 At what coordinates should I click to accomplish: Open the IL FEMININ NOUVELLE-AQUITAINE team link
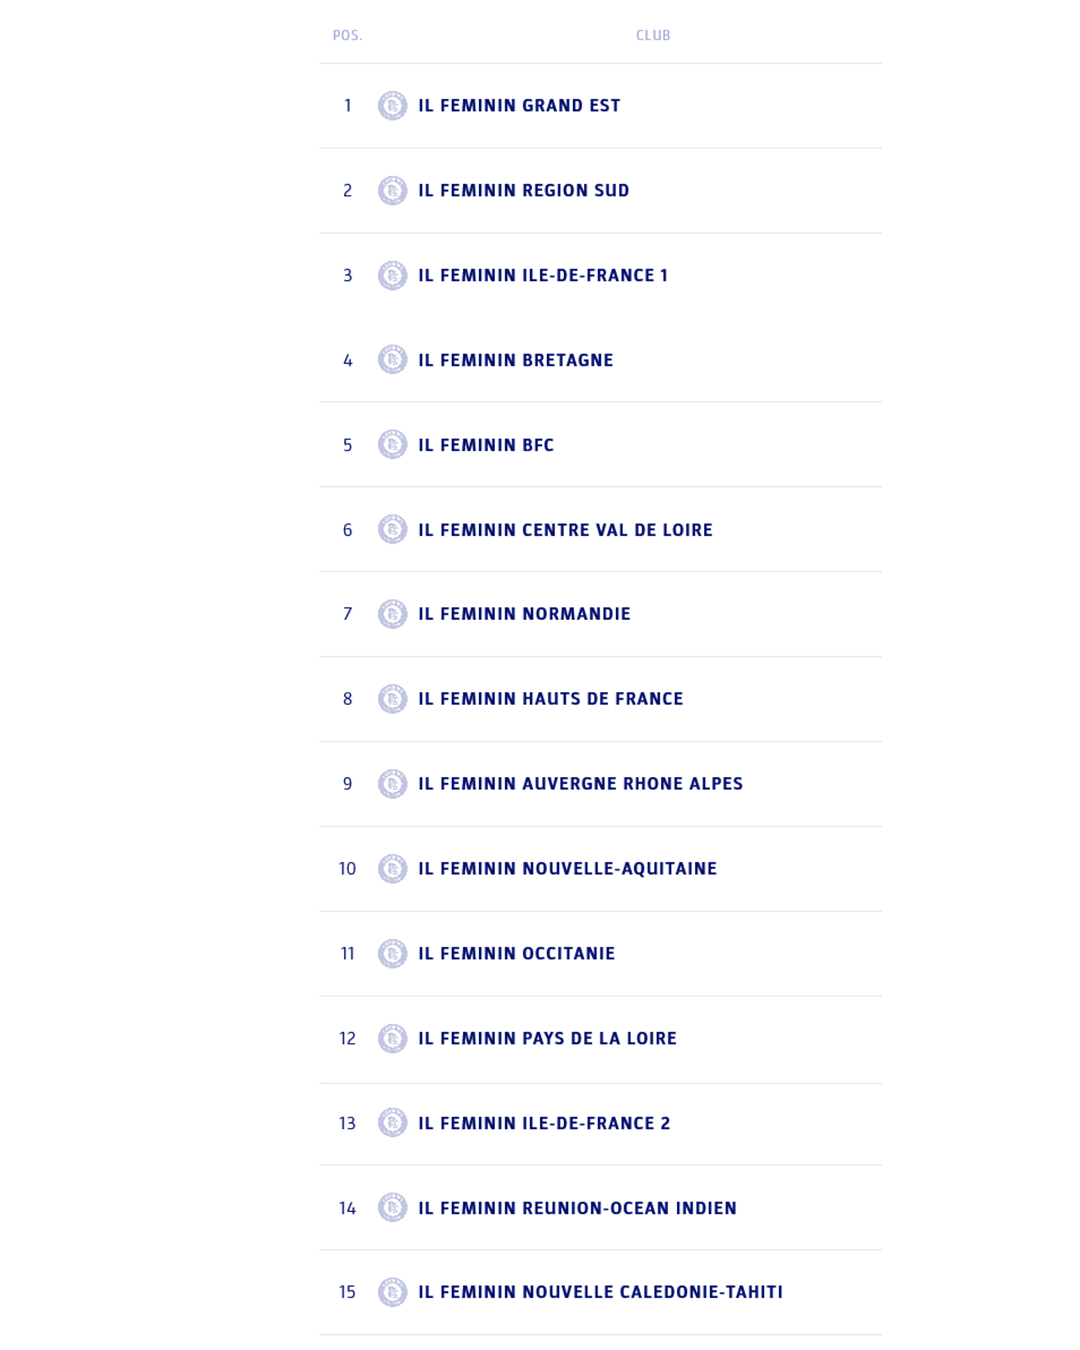[567, 869]
